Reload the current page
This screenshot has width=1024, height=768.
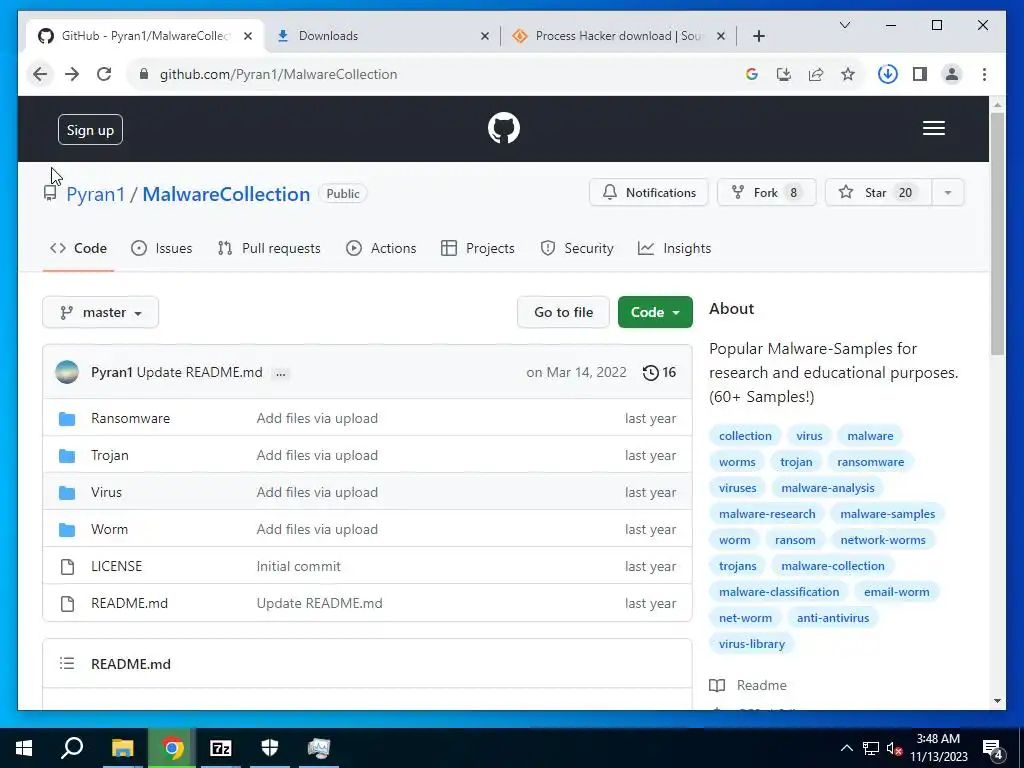pyautogui.click(x=104, y=74)
